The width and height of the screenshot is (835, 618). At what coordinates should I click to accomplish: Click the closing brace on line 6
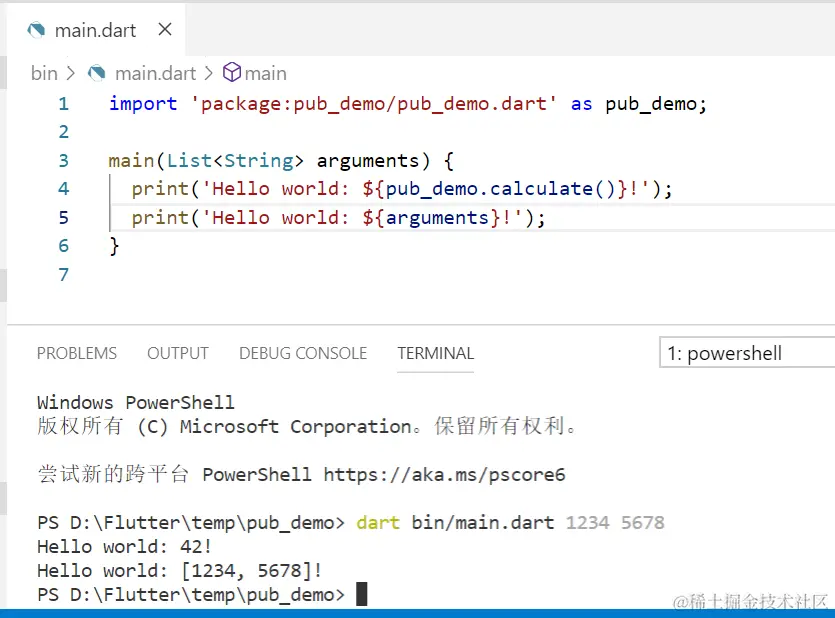tap(114, 246)
